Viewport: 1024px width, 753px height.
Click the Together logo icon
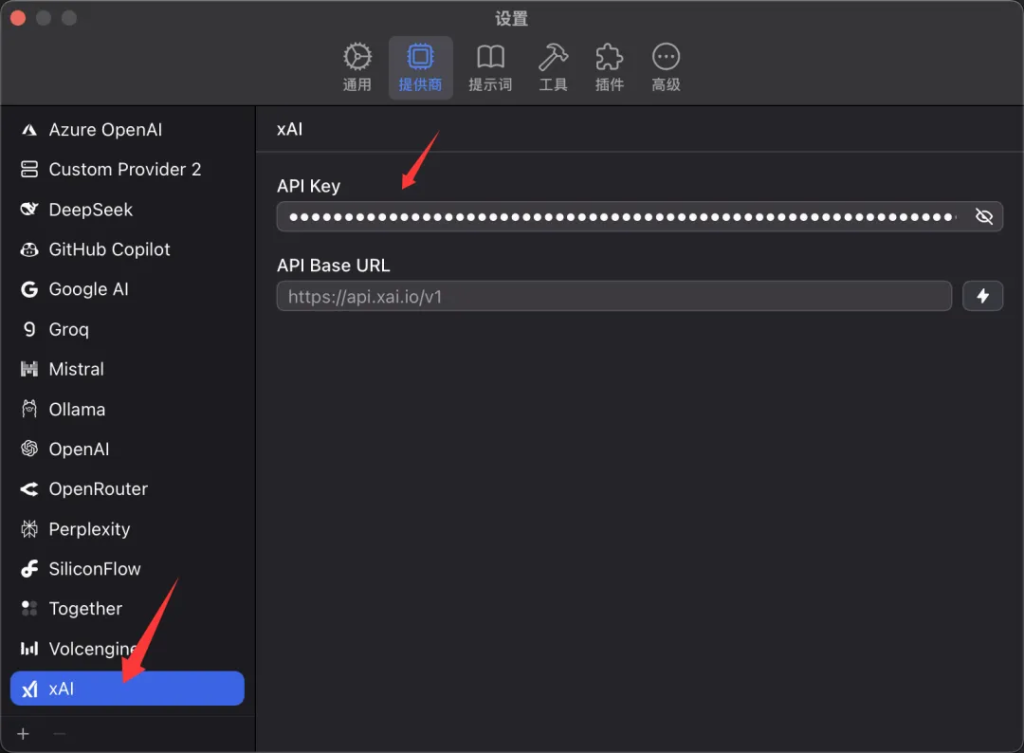pos(29,609)
